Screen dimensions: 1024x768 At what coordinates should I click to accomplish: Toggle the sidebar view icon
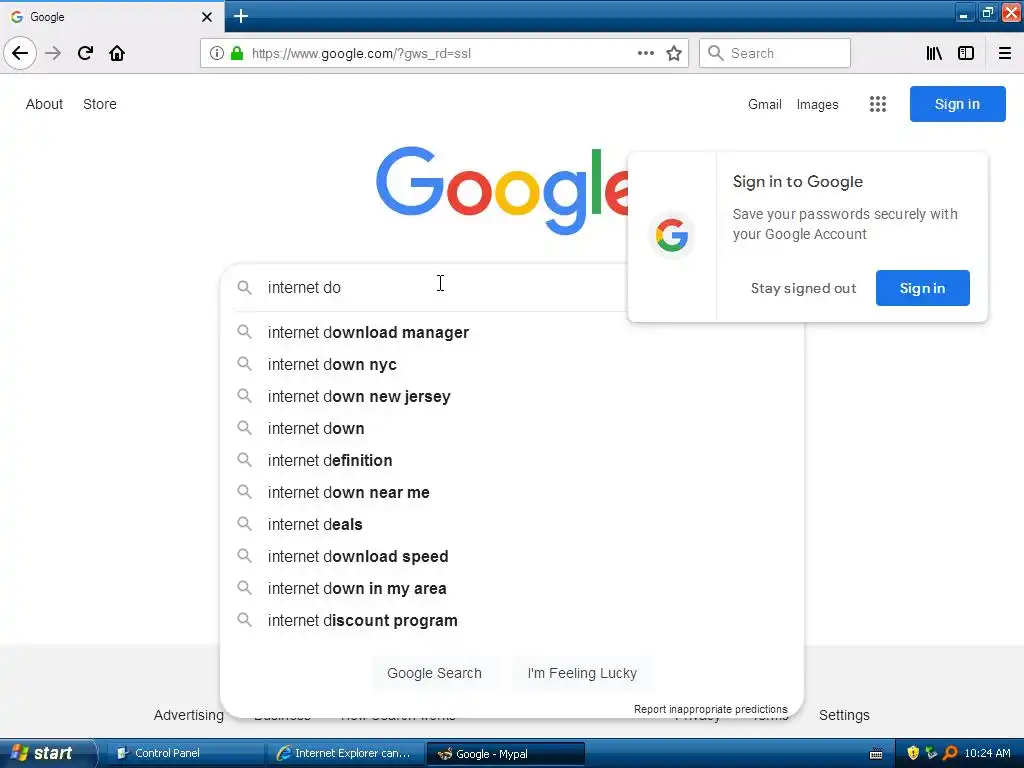966,53
